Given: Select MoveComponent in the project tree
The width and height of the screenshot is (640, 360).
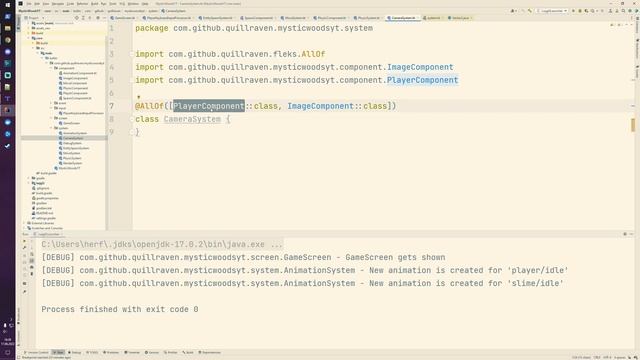Looking at the screenshot, I should pyautogui.click(x=73, y=83).
